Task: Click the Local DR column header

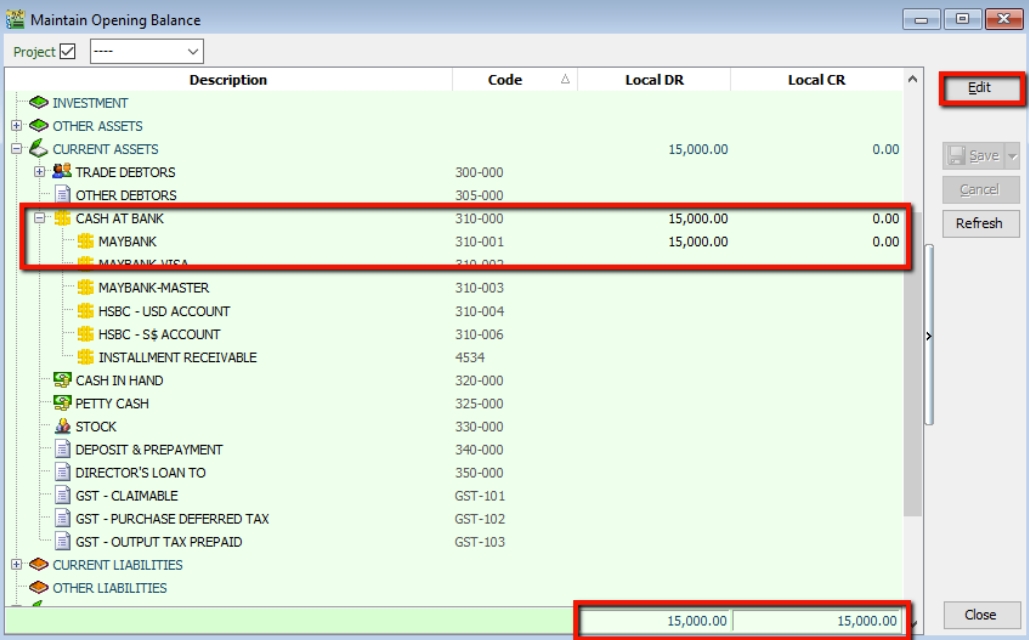Action: click(x=654, y=80)
